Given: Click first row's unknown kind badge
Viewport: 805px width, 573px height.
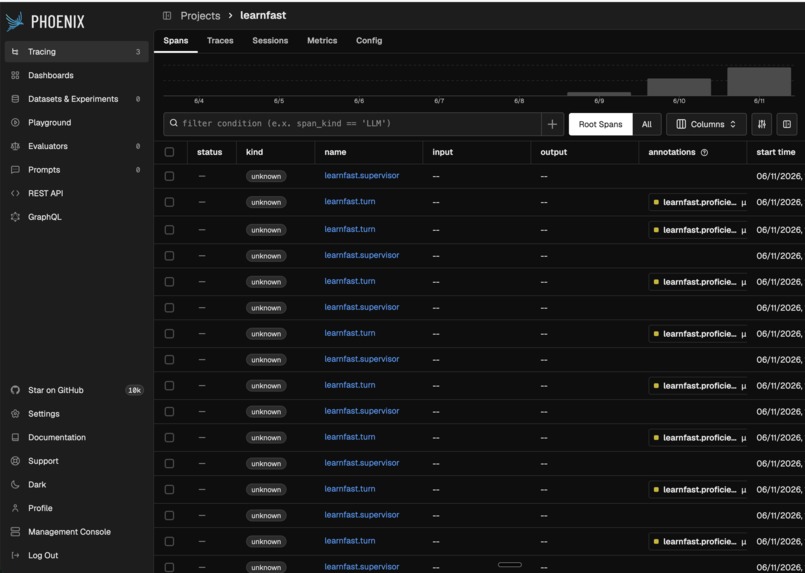Looking at the screenshot, I should pyautogui.click(x=266, y=176).
